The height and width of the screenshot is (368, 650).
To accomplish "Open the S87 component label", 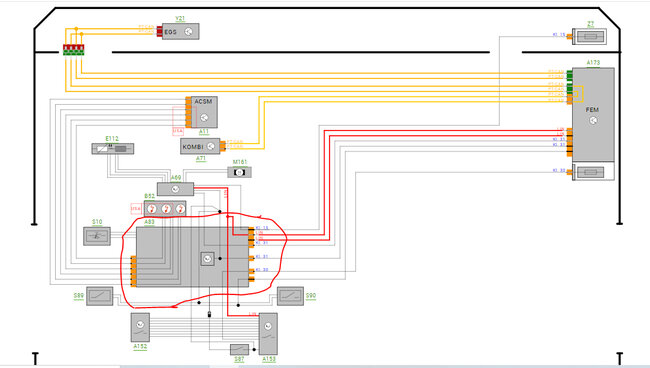I will (x=240, y=360).
